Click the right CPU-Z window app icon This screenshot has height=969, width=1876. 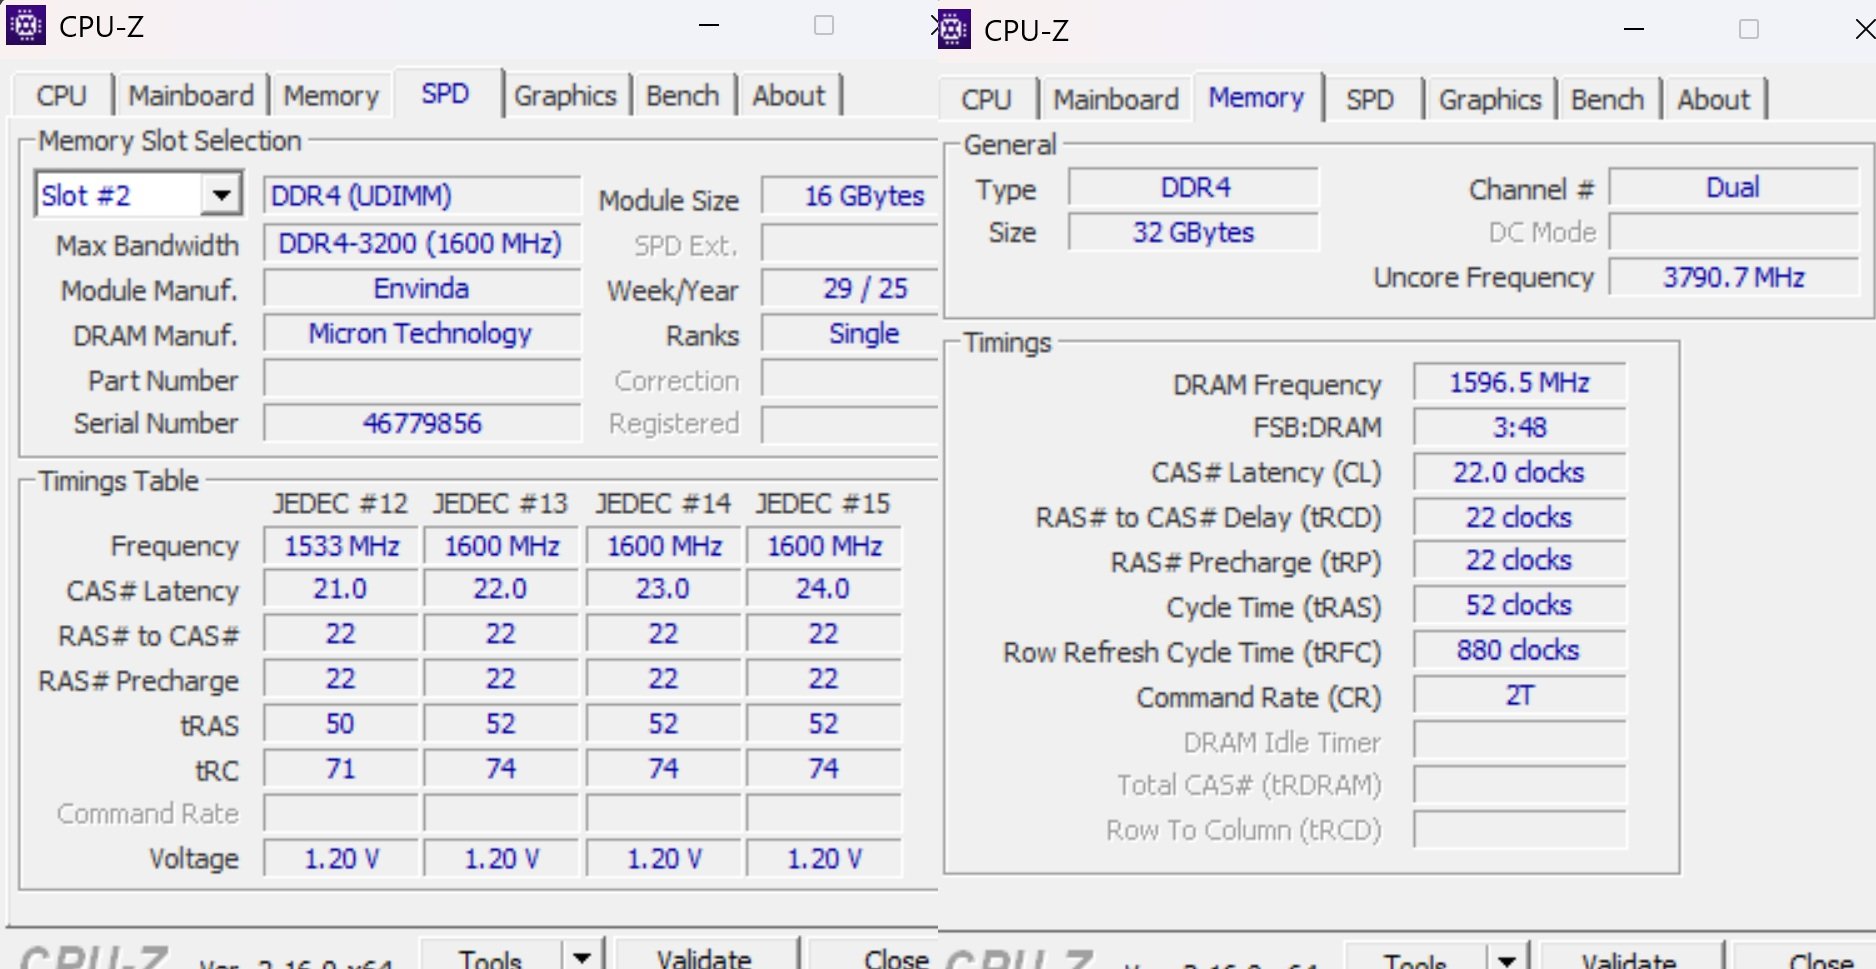pos(953,29)
